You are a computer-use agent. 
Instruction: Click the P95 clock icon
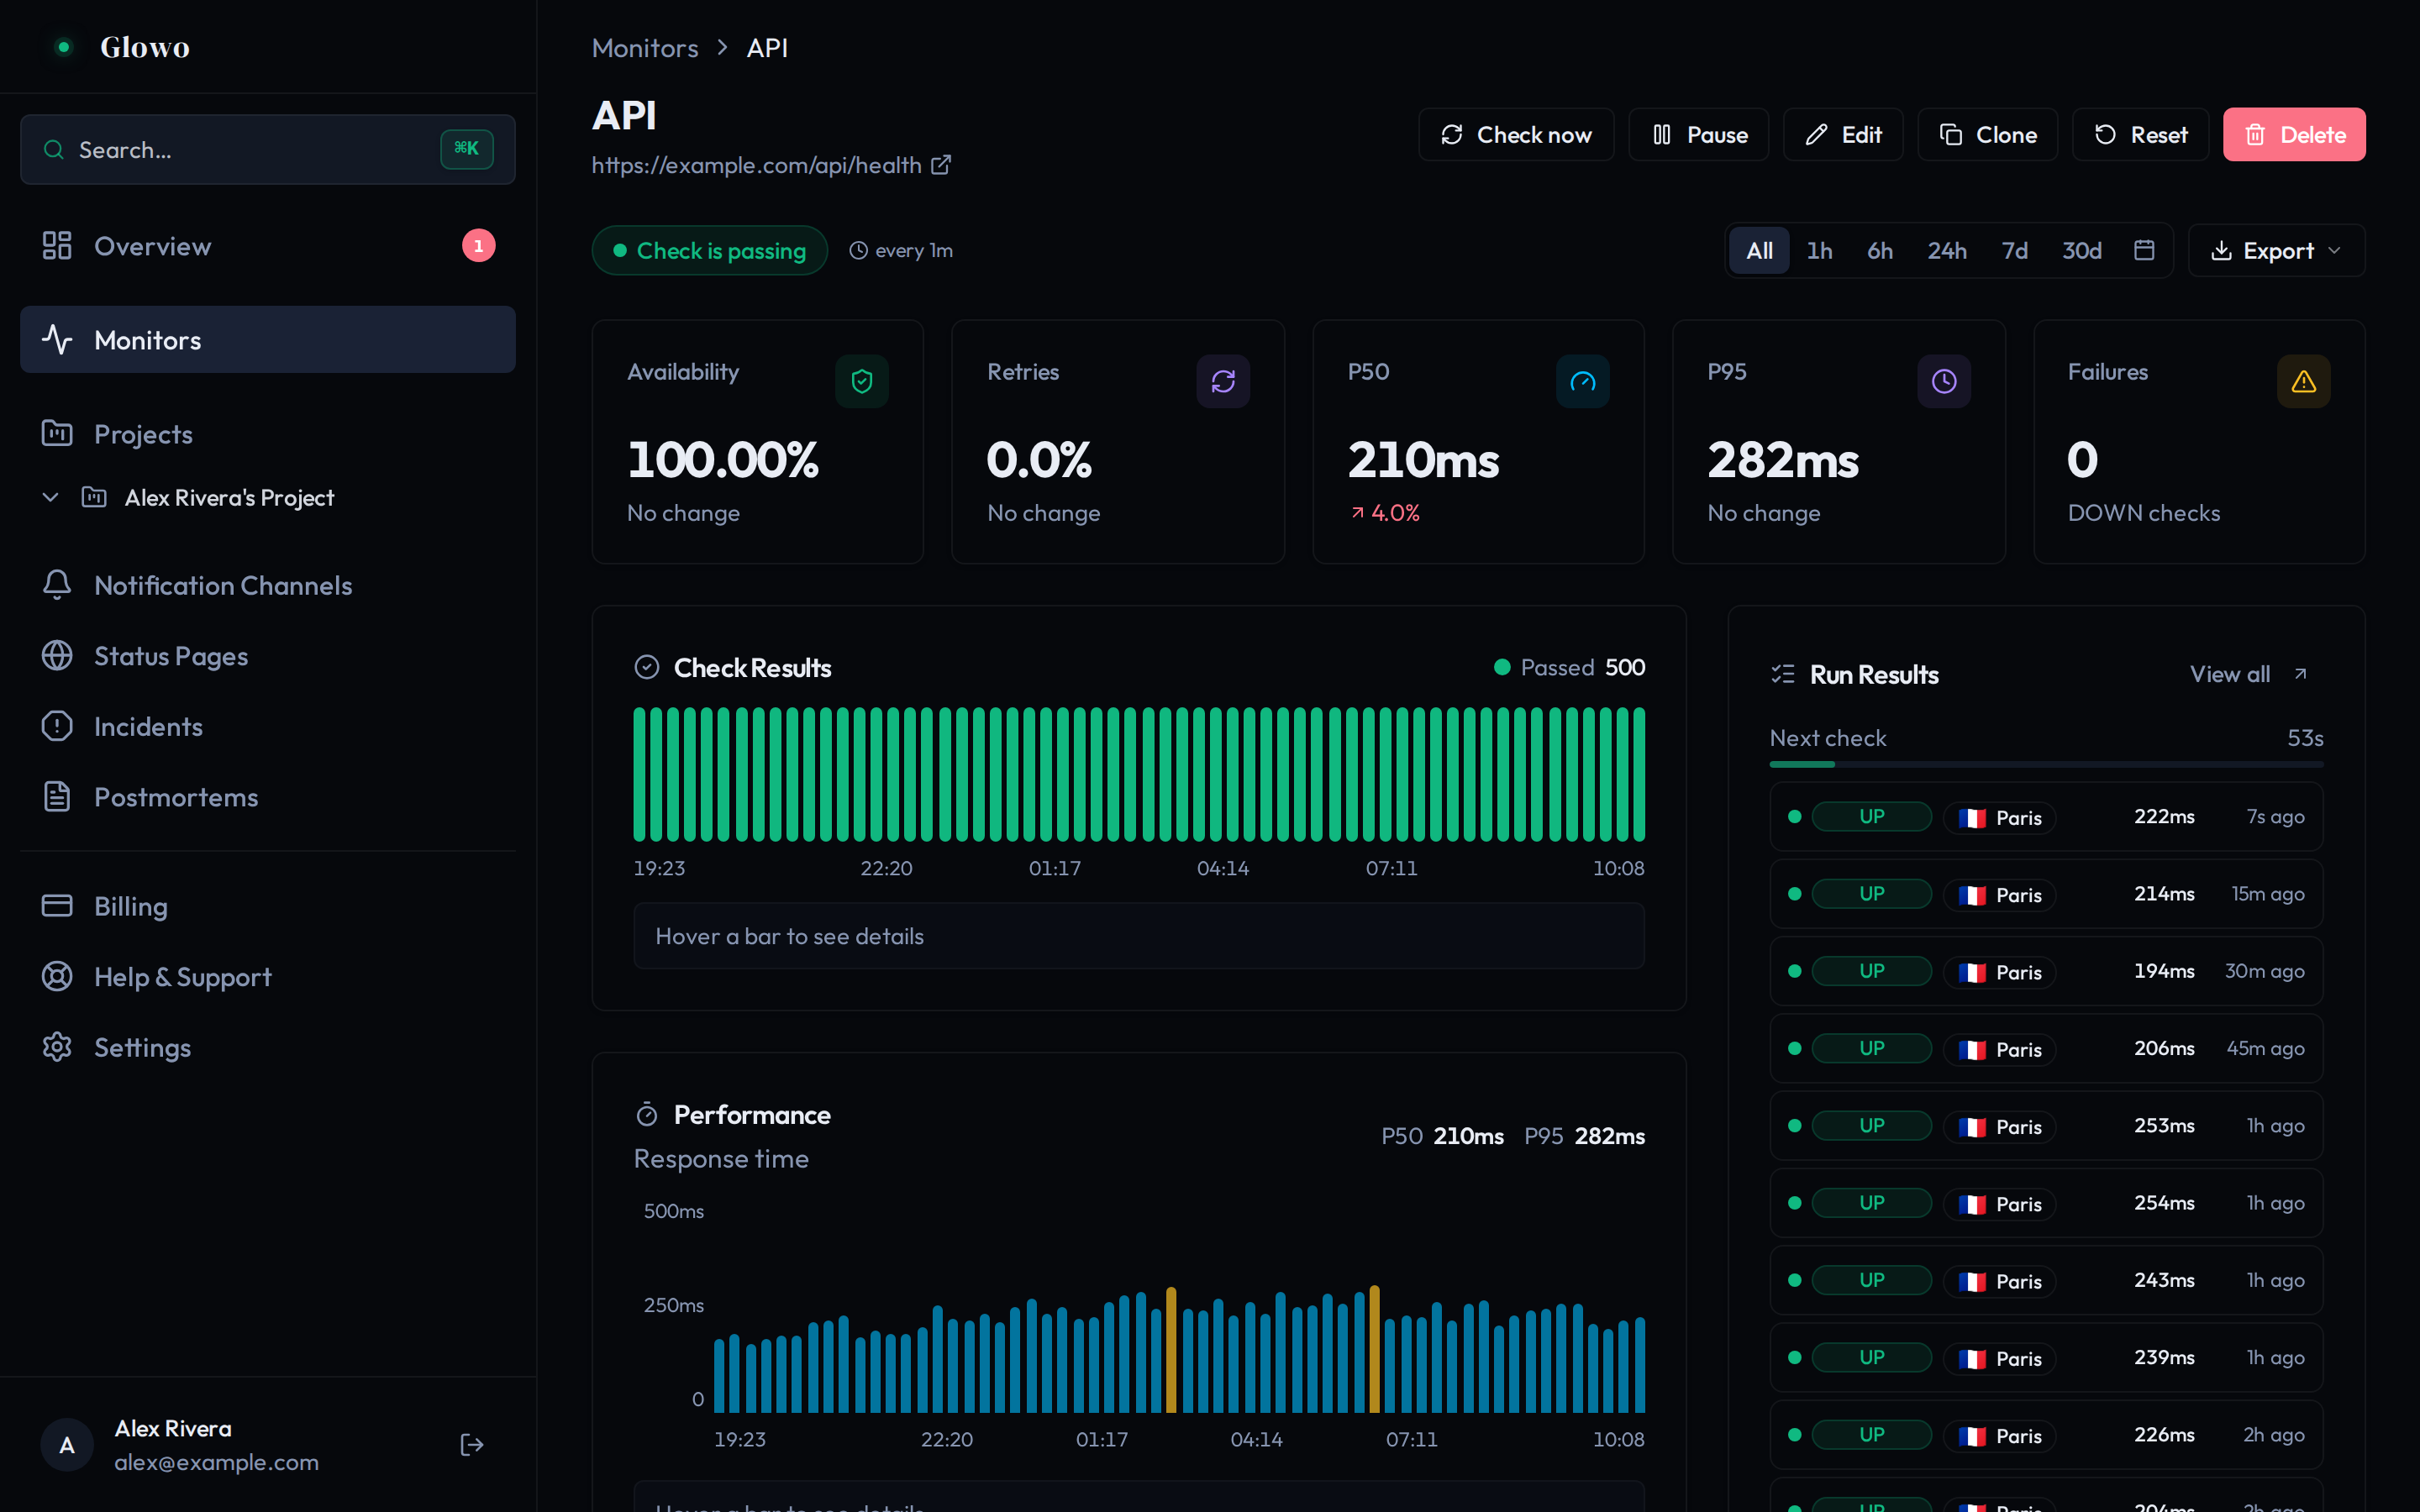1944,381
